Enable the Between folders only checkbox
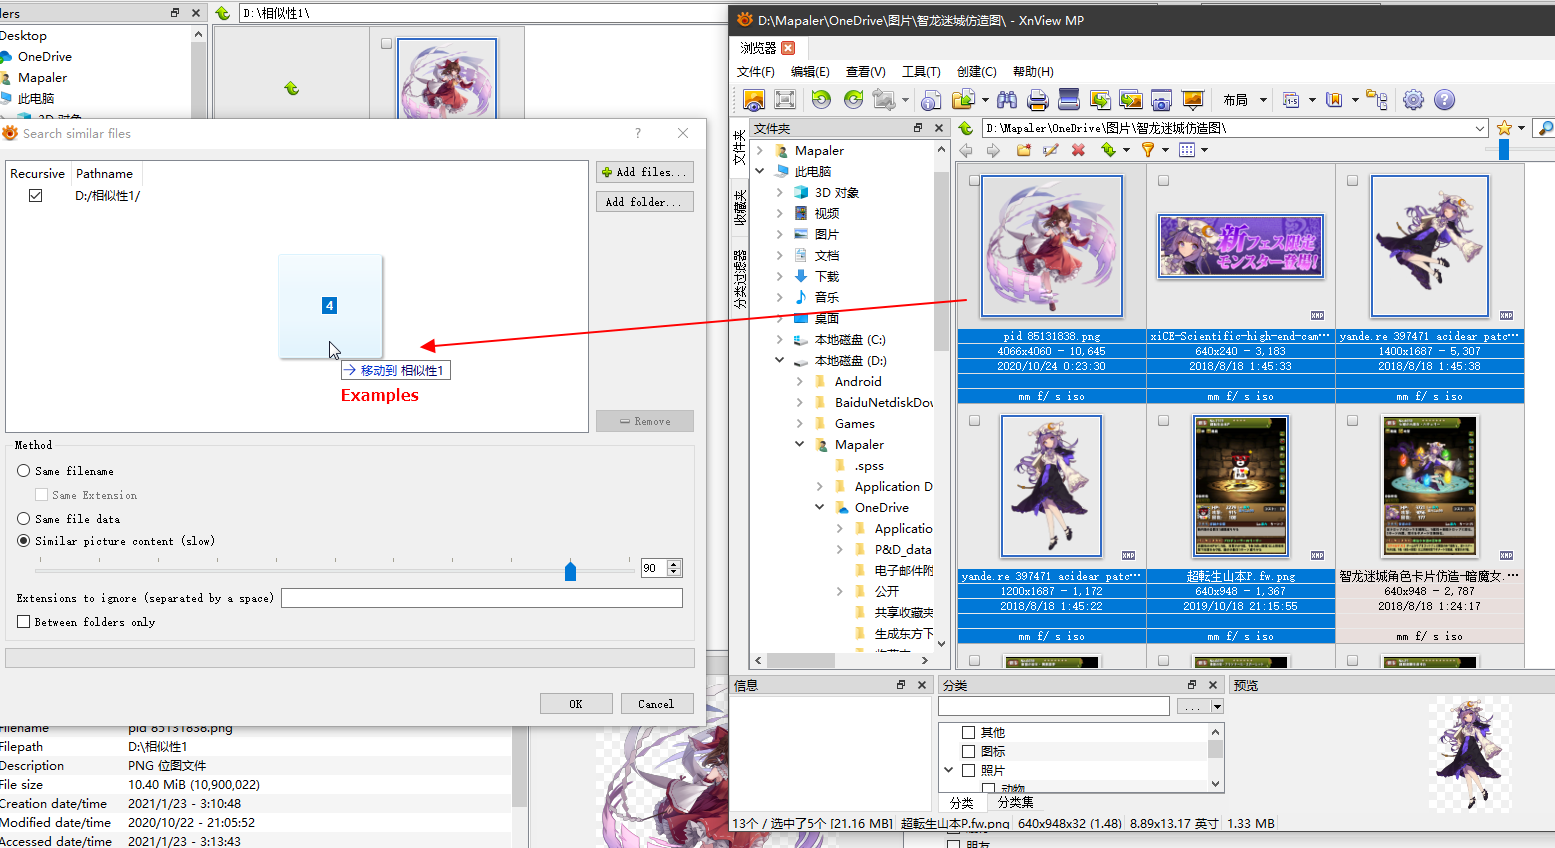 (24, 622)
